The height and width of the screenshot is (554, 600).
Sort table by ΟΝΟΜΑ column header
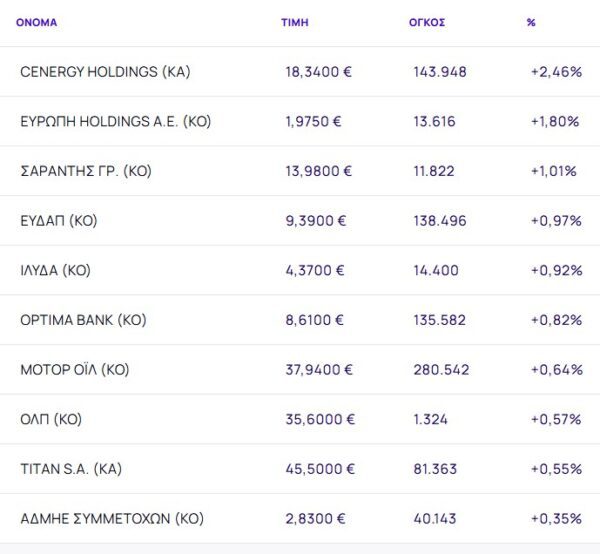[x=36, y=23]
